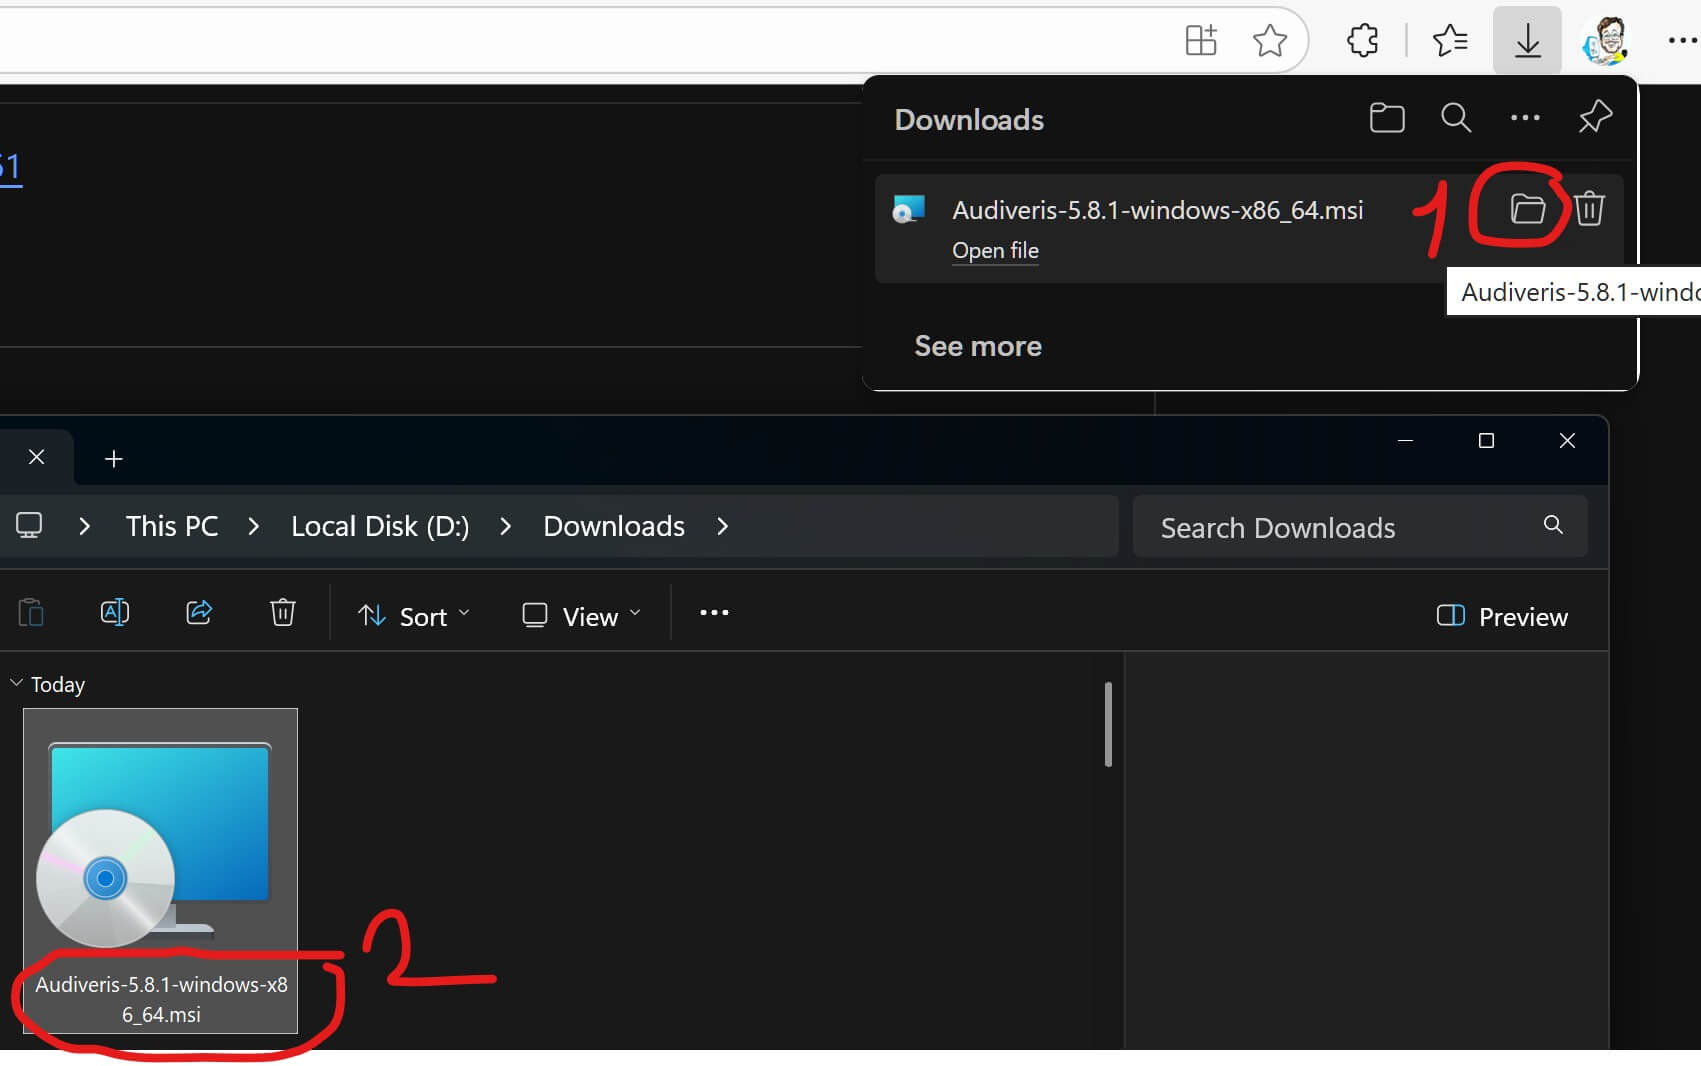Select the Audiveris msi file thumbnail
Screen dimensions: 1701x1066
[160, 850]
